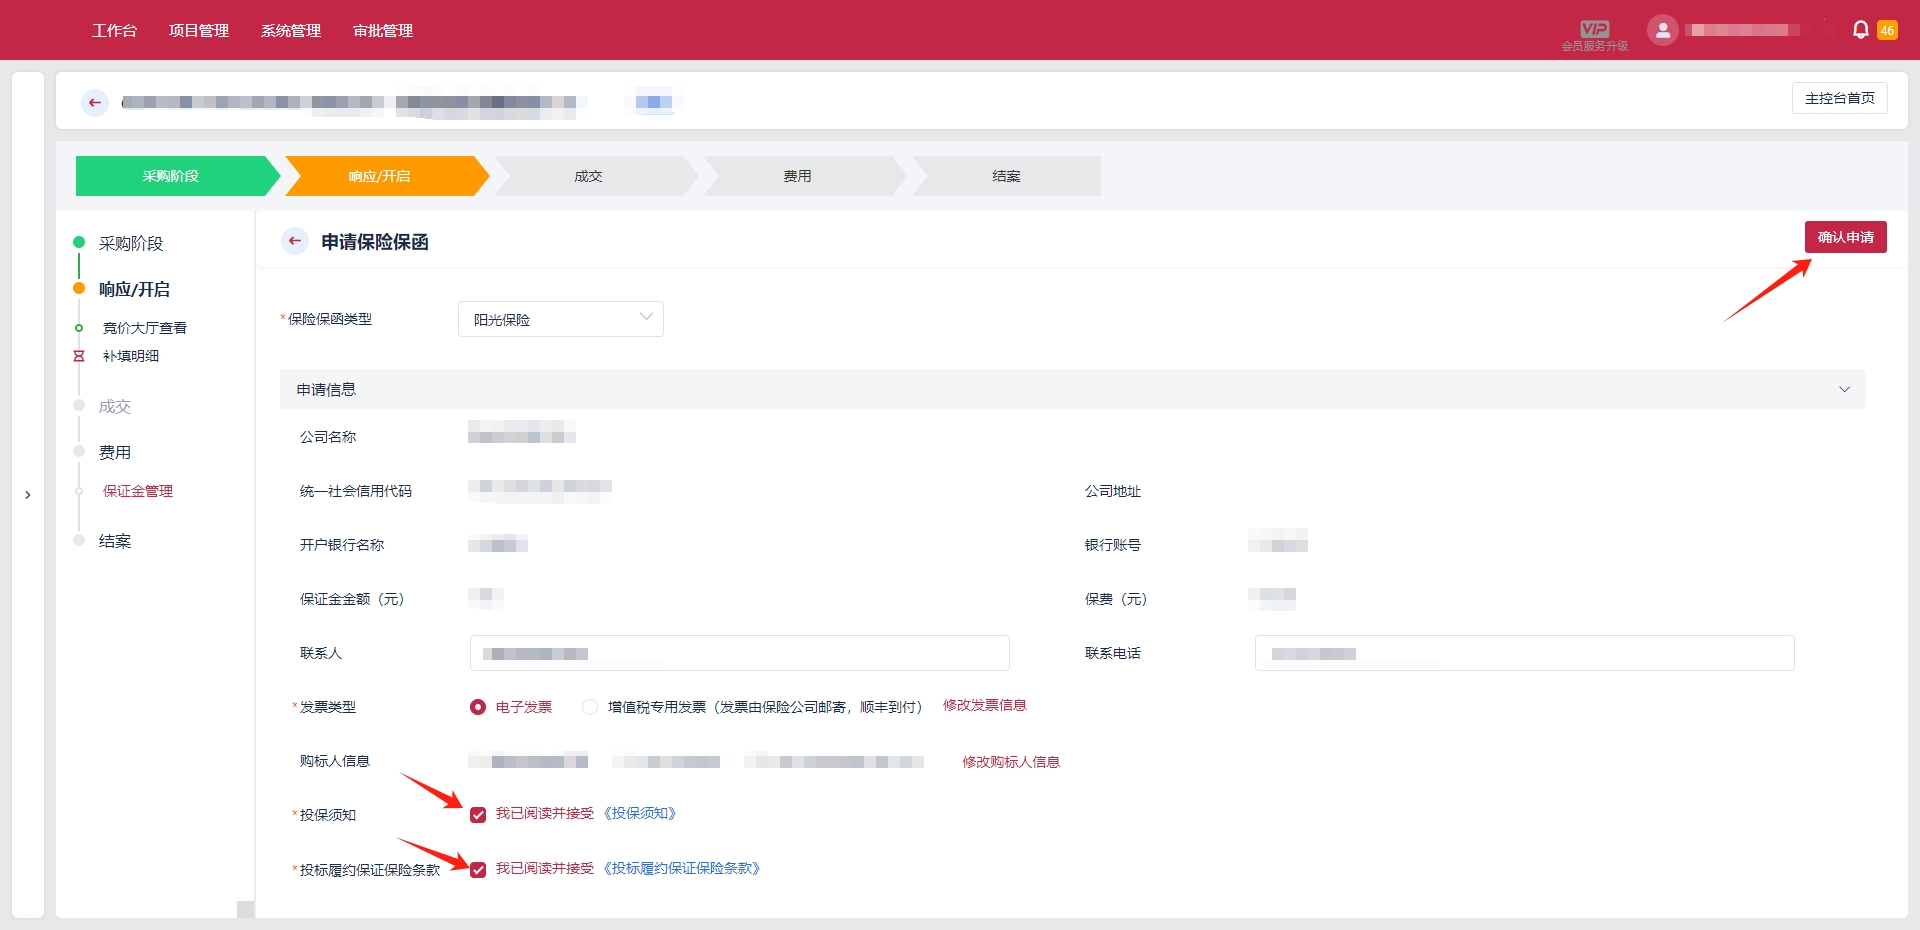Toggle 投标履约保证保险条款 acceptance checkbox
This screenshot has height=930, width=1920.
coord(478,869)
